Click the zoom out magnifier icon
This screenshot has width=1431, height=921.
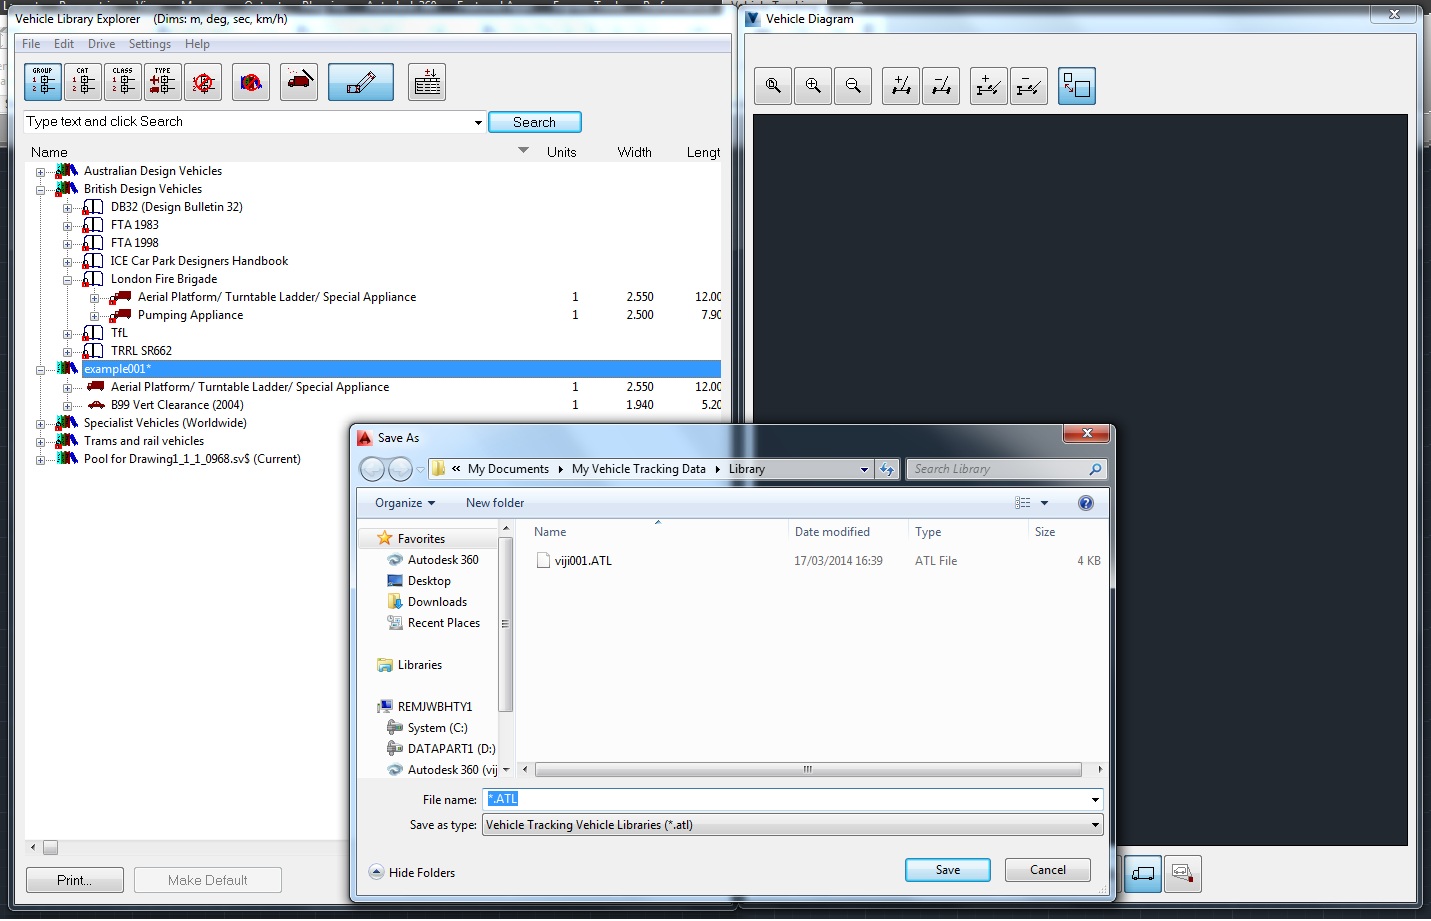click(x=853, y=86)
